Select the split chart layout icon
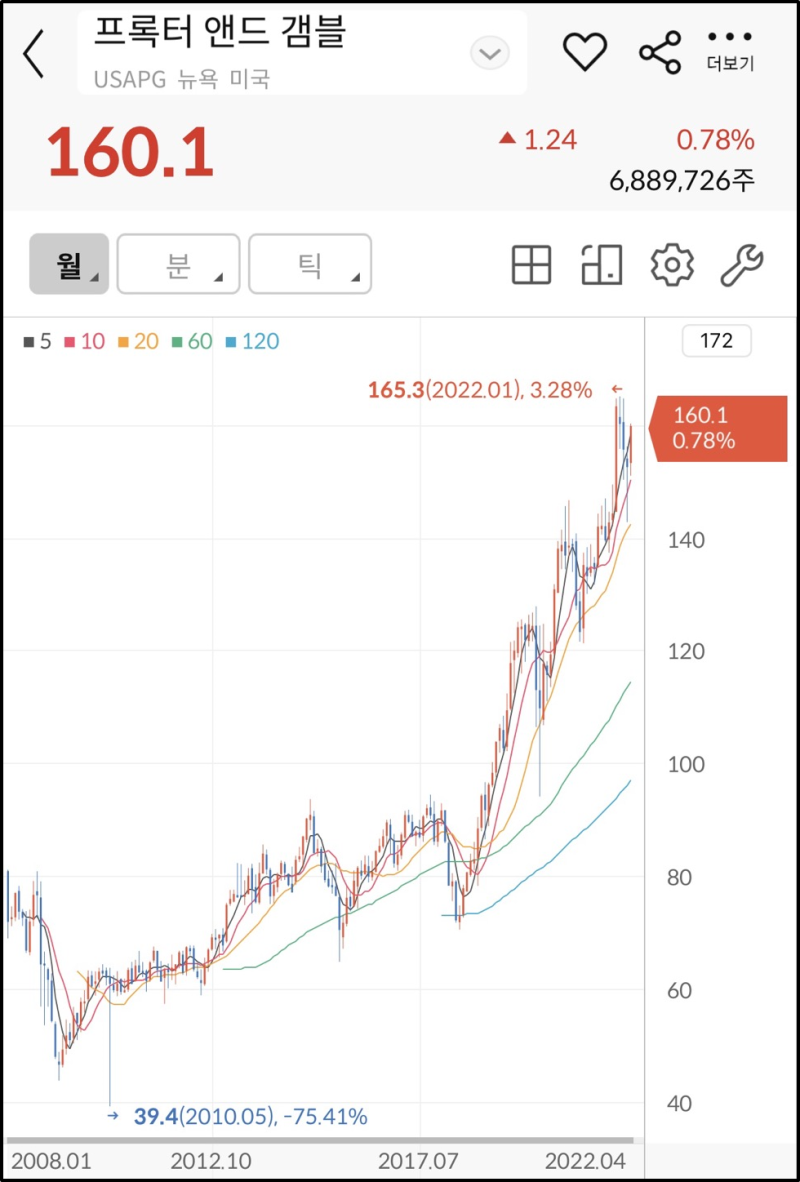Viewport: 800px width, 1182px height. tap(601, 264)
